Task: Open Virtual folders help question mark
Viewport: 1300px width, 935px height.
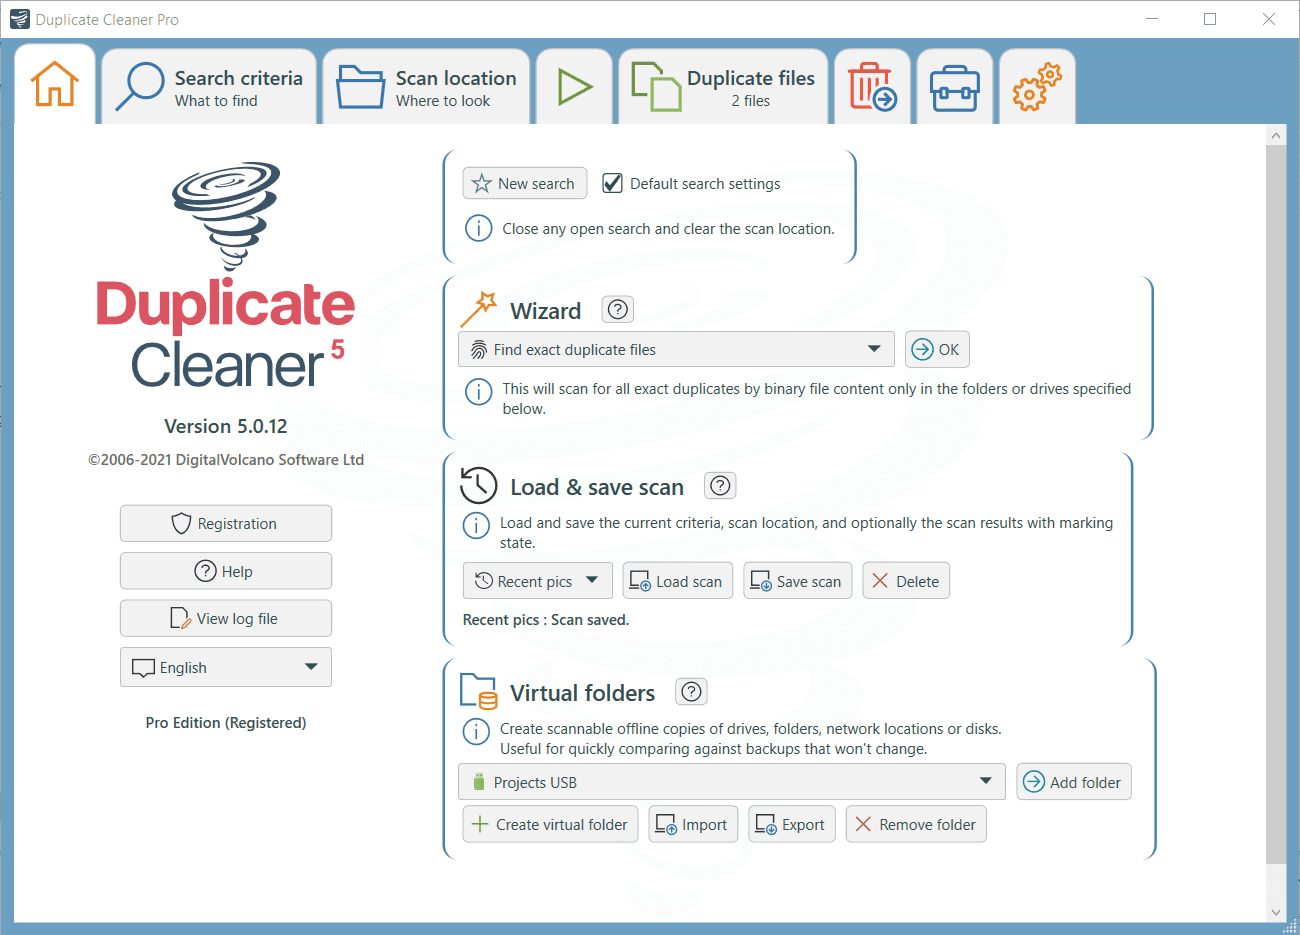Action: pos(691,691)
